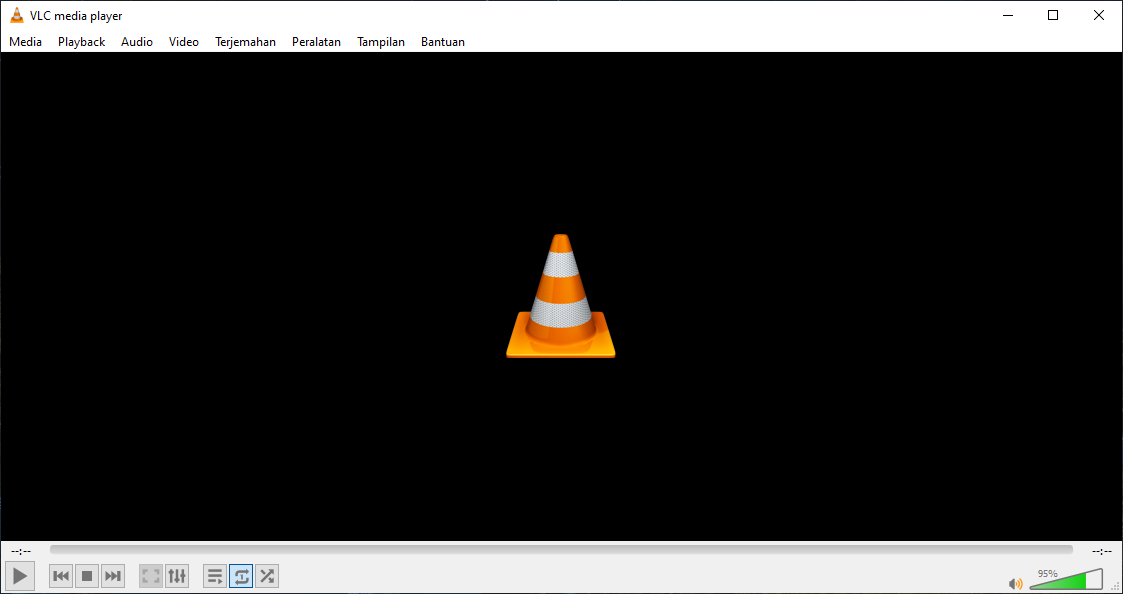
Task: Adjust the 95% volume slider
Action: click(x=1065, y=581)
